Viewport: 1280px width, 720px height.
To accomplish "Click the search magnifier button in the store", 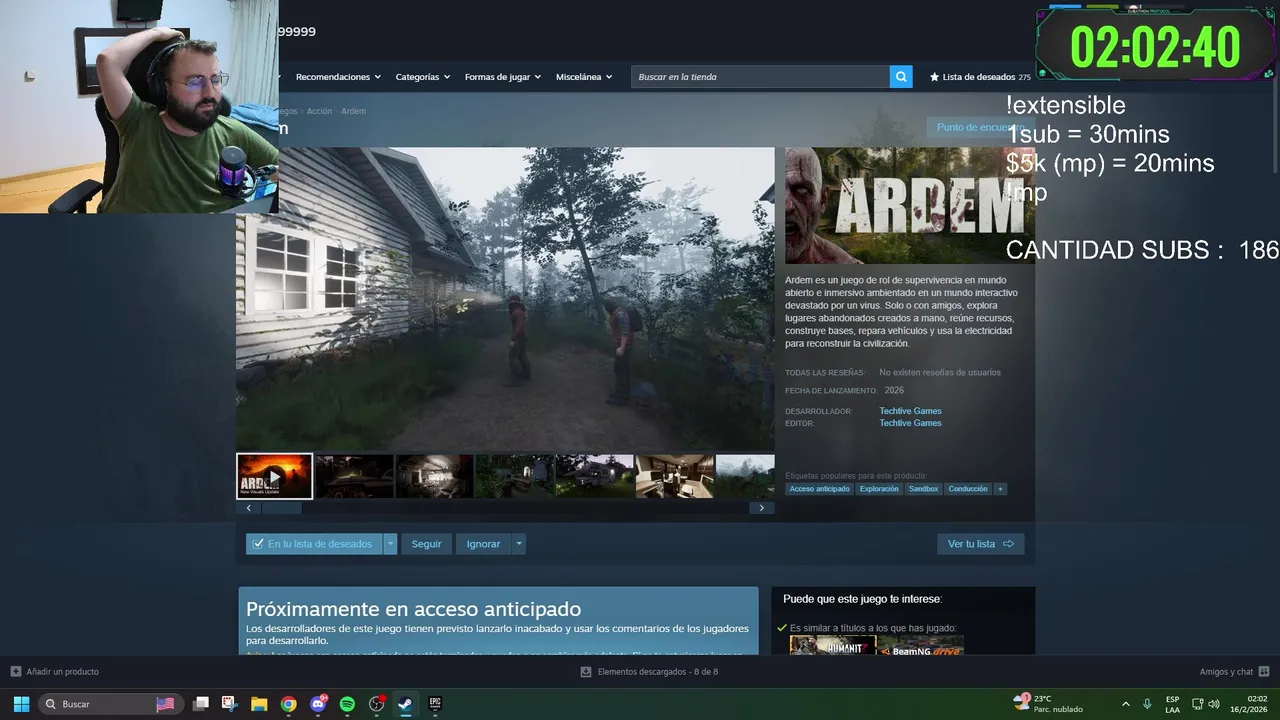I will tap(901, 76).
